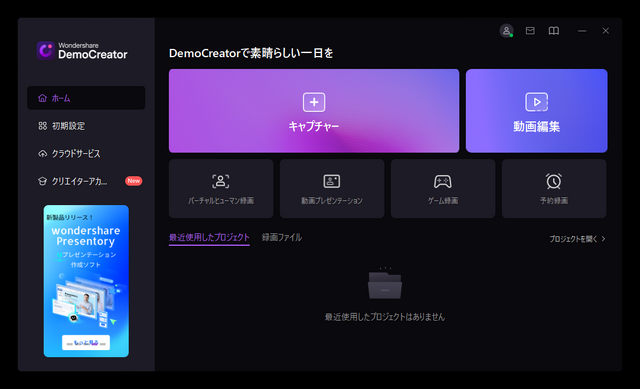Launch ゲーム録画 mode
This screenshot has height=389, width=640.
click(x=443, y=189)
